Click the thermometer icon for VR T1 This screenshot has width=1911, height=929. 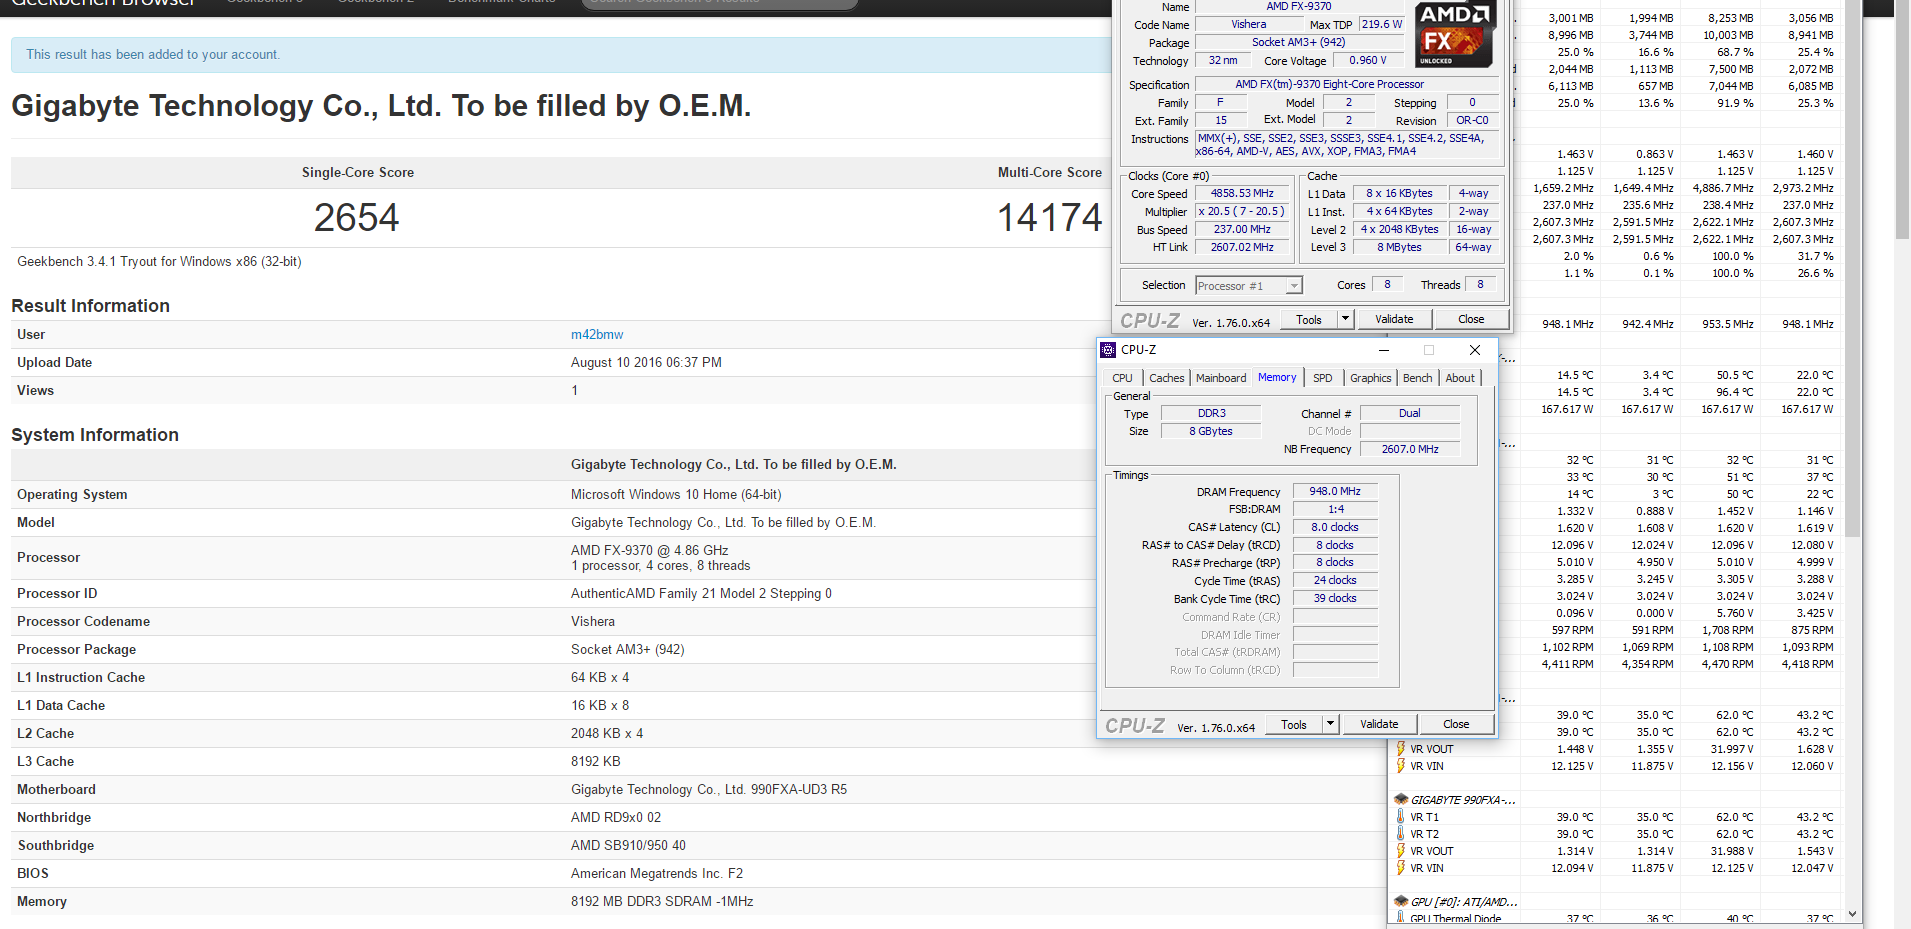point(1401,817)
